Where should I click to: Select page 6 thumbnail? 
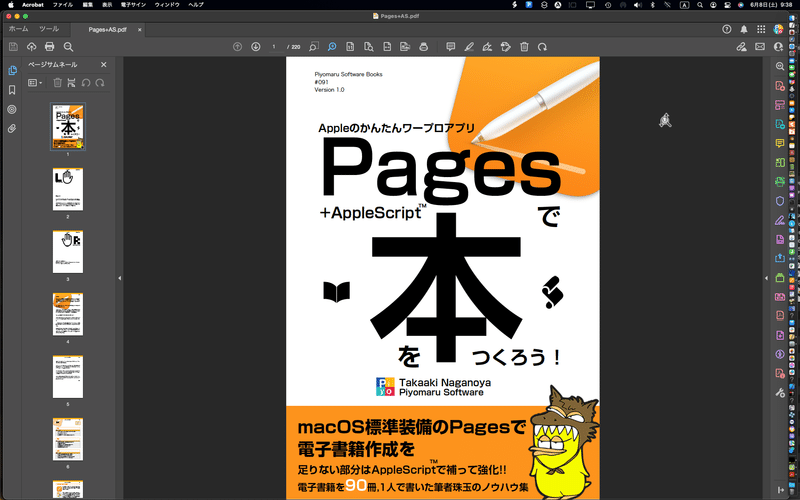pos(68,439)
